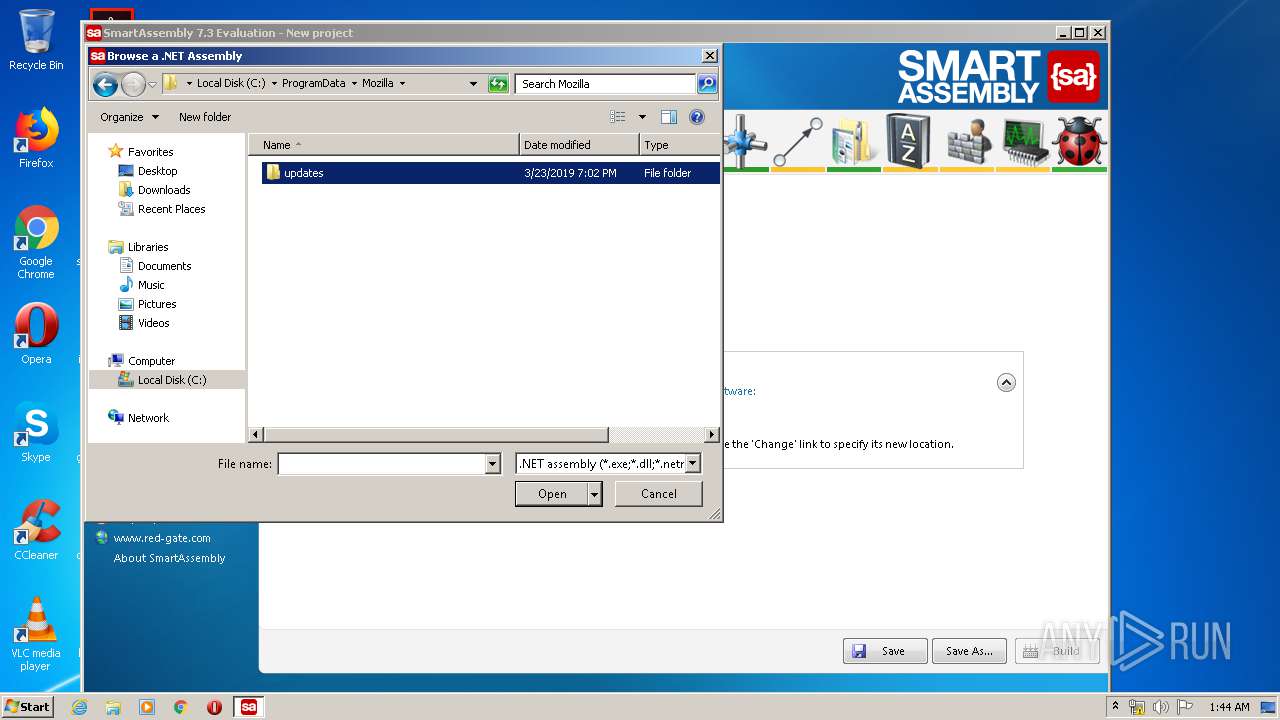
Task: Select Videos library
Action: click(x=153, y=323)
